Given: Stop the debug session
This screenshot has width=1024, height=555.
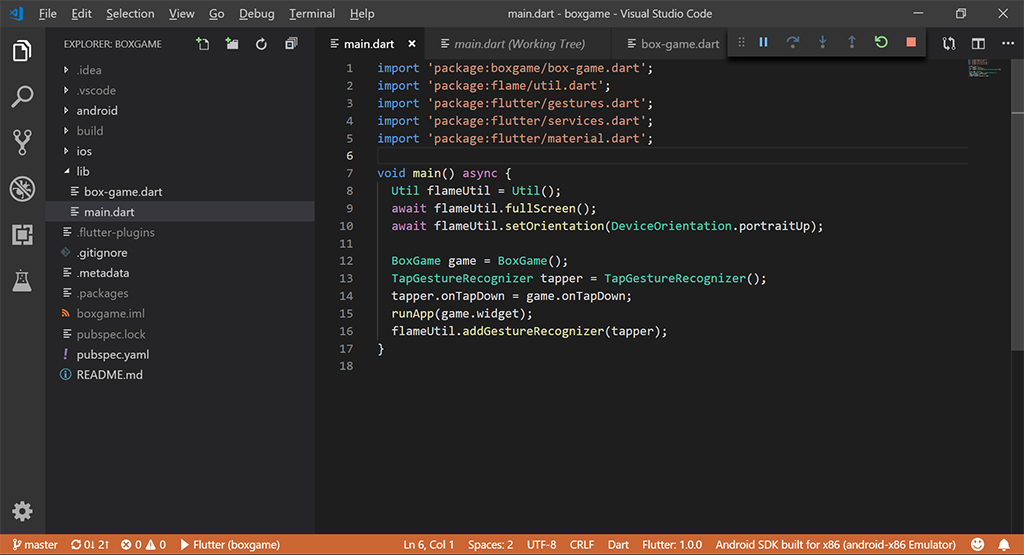Looking at the screenshot, I should [x=910, y=42].
